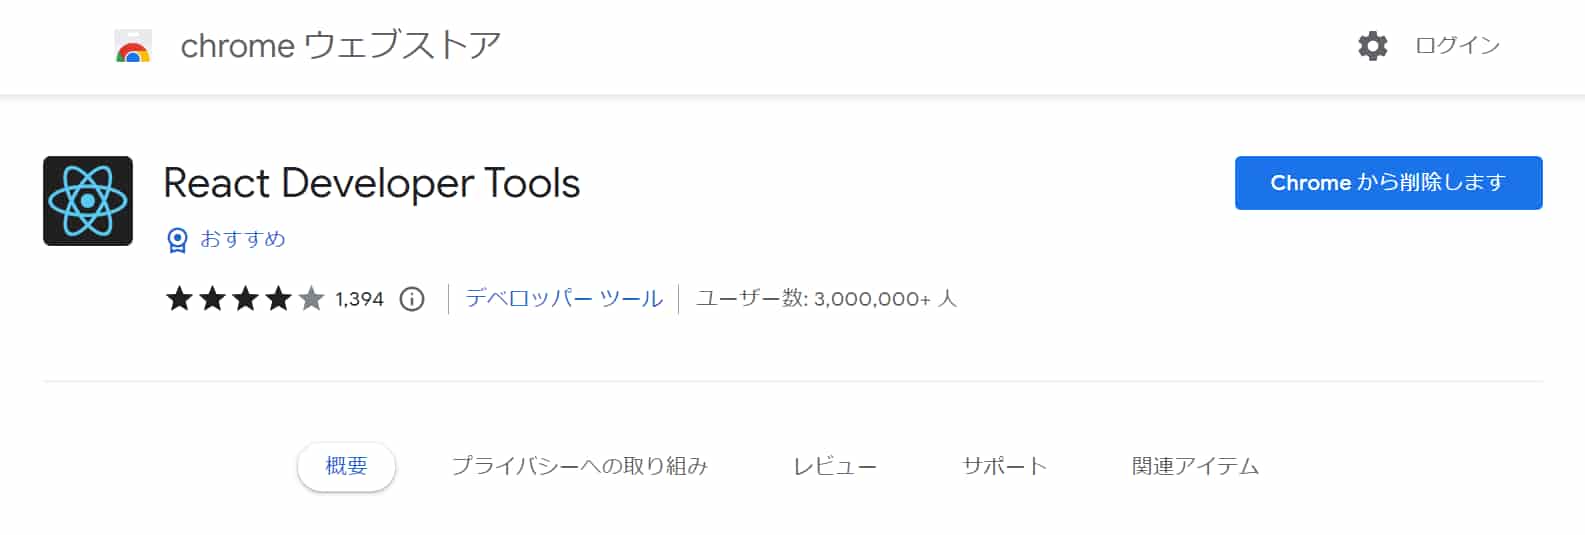
Task: Open the デベロッパー ツール category link
Action: tap(564, 299)
